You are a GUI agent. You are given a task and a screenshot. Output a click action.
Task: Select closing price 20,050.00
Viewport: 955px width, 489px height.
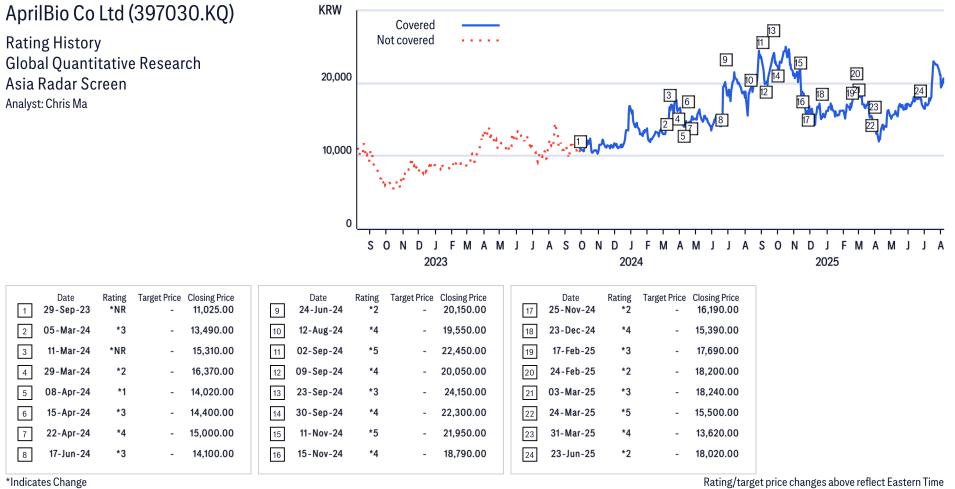click(x=464, y=371)
